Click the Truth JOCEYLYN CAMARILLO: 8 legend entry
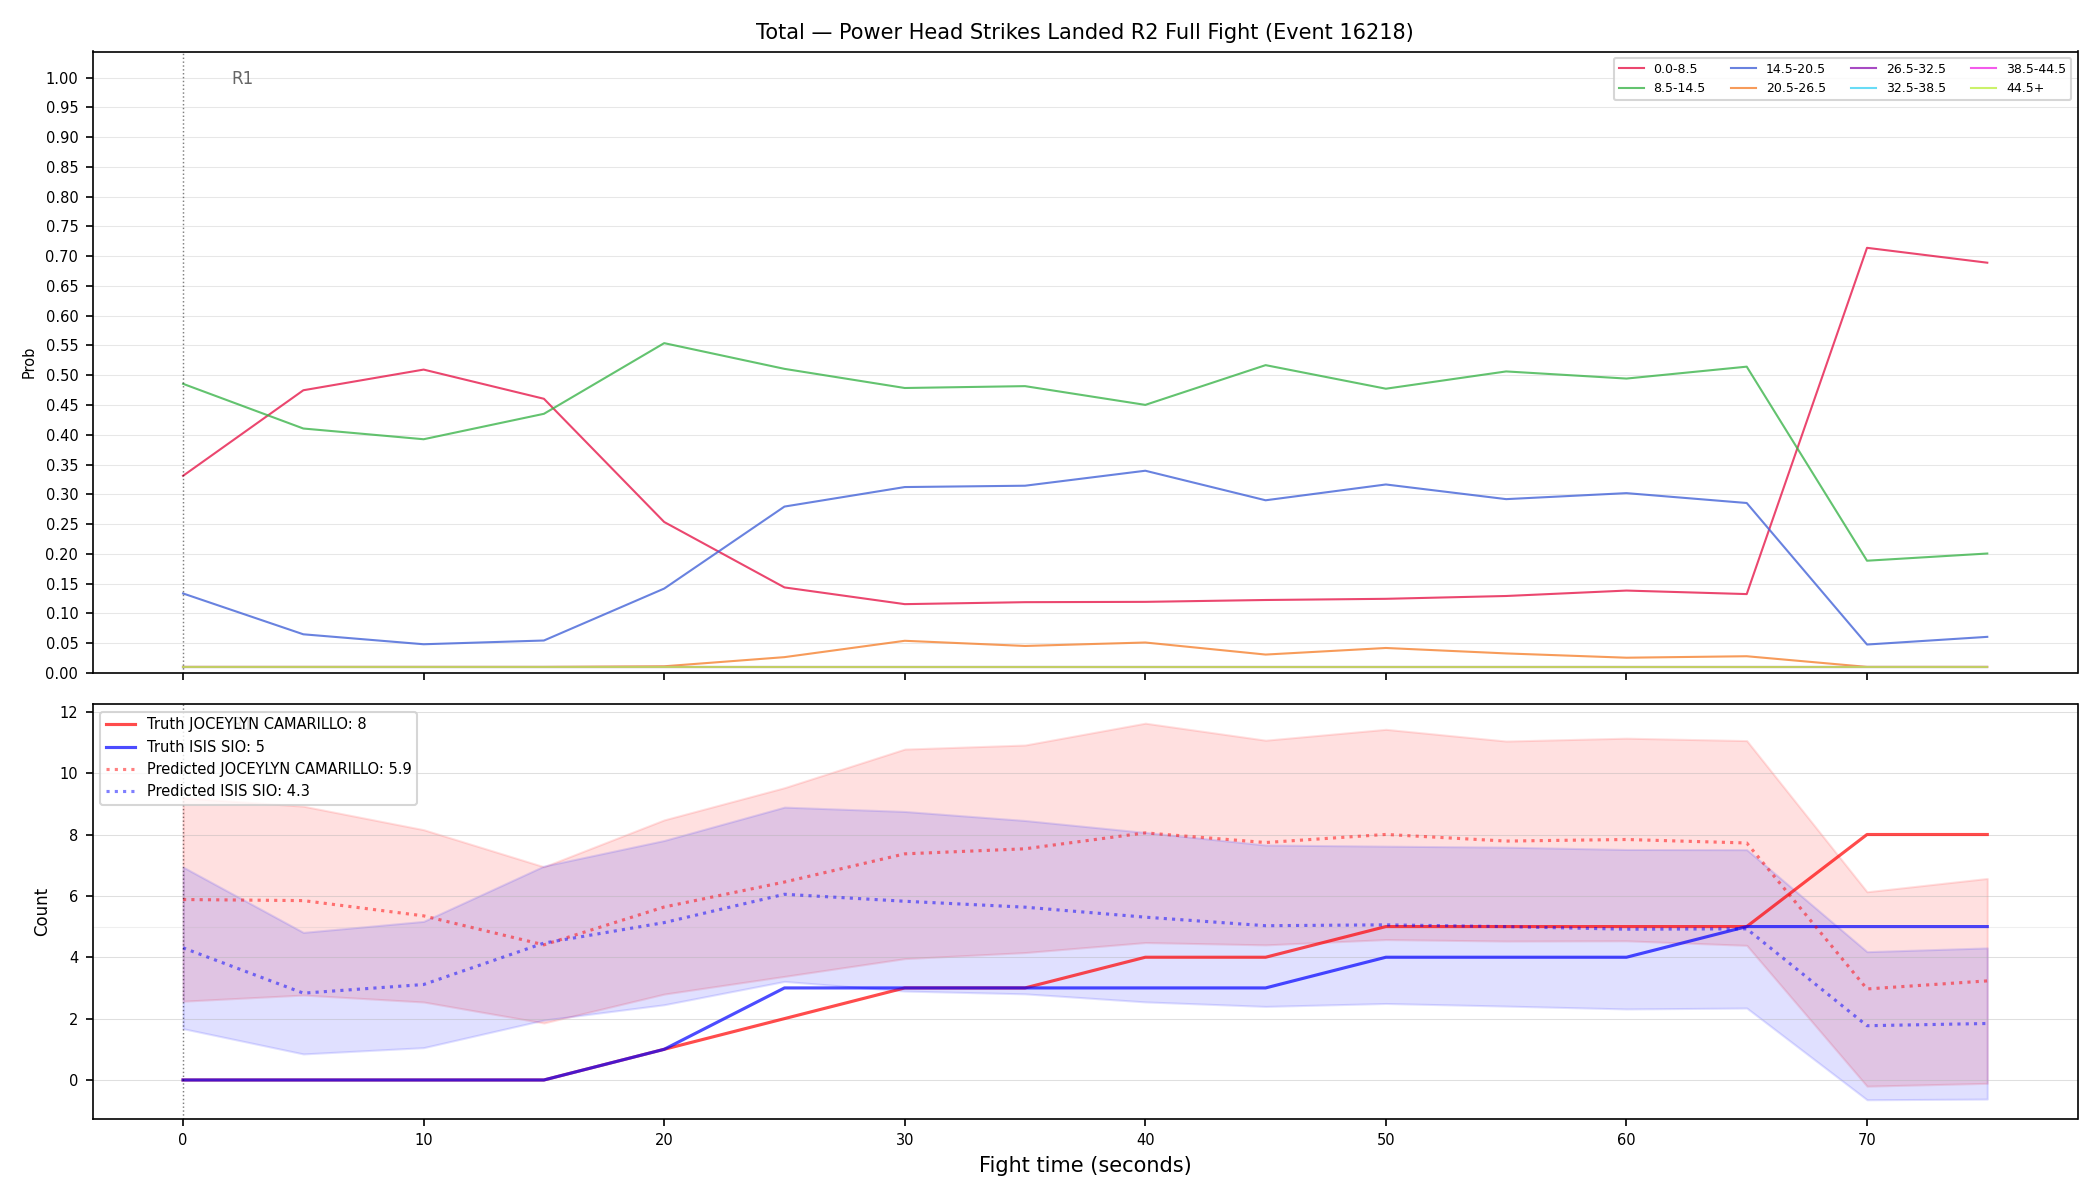2100x1200 pixels. [236, 724]
